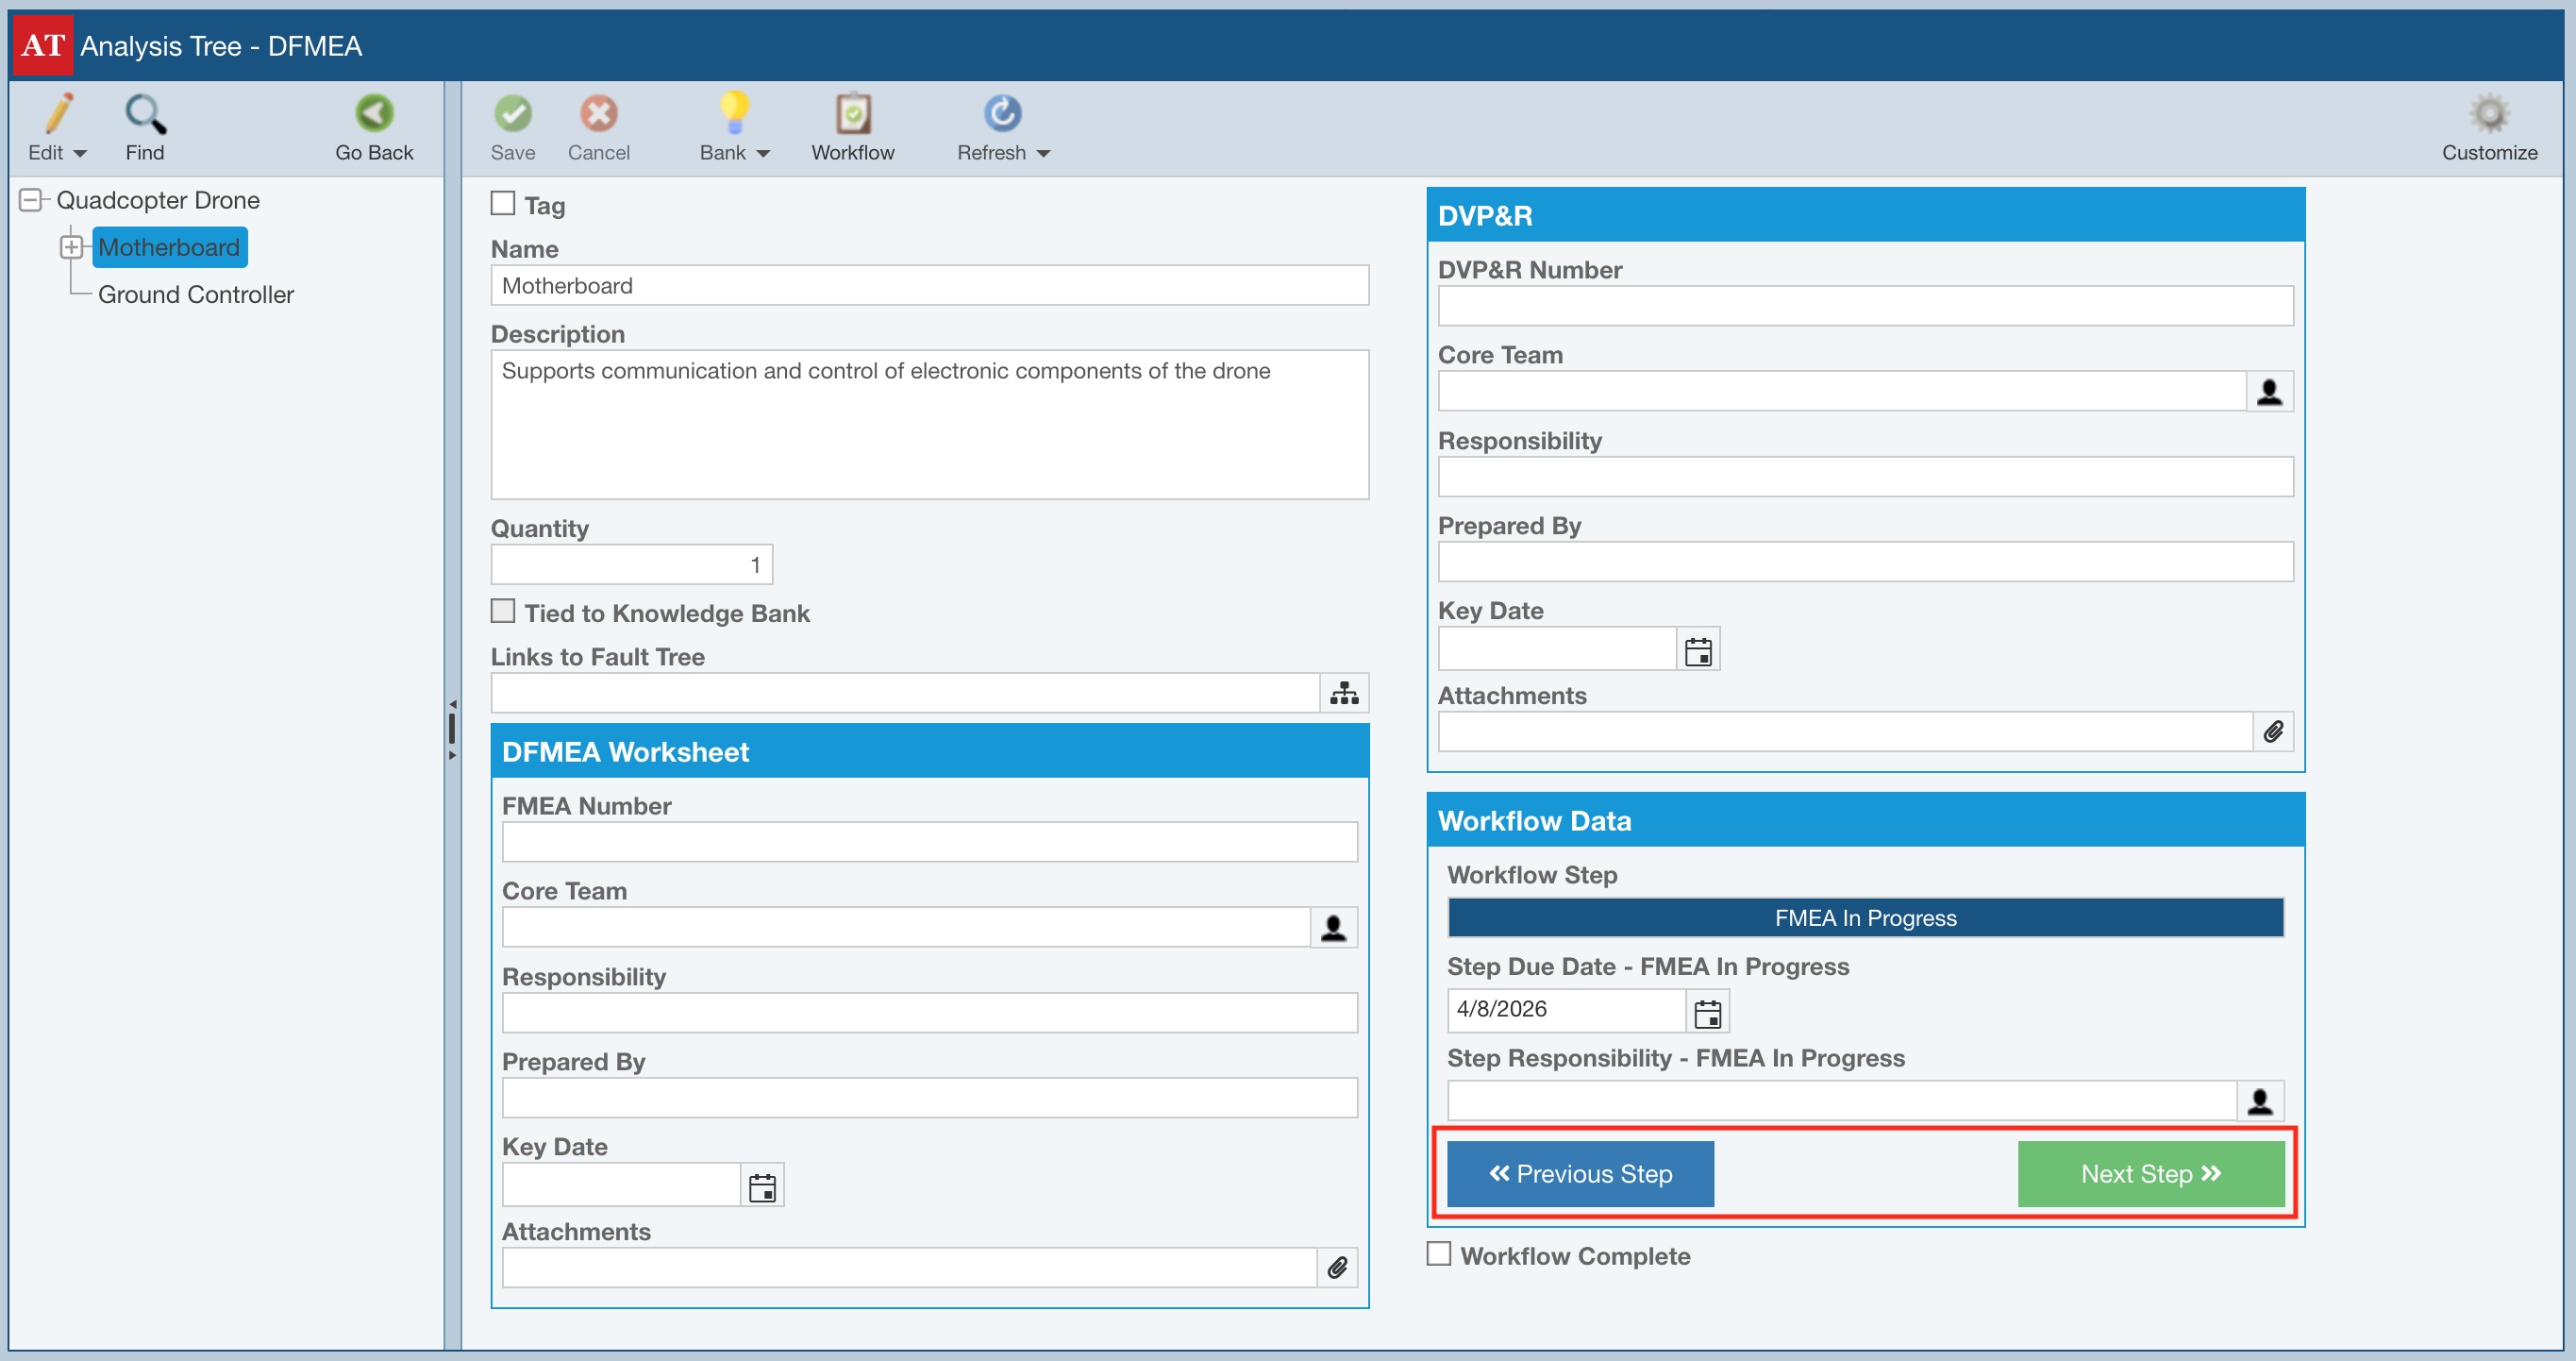Open the DVP&R Core Team person picker

[2269, 392]
